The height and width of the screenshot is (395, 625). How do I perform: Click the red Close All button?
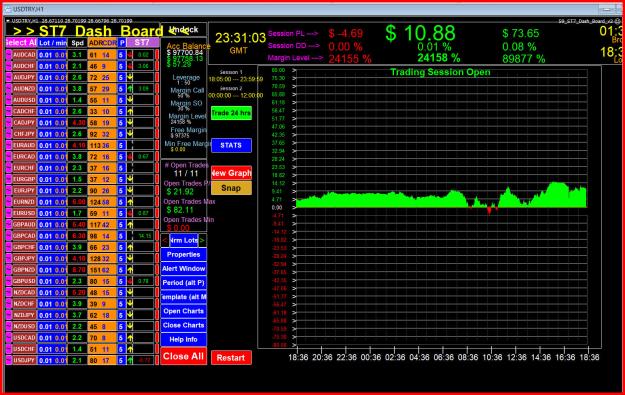point(184,356)
